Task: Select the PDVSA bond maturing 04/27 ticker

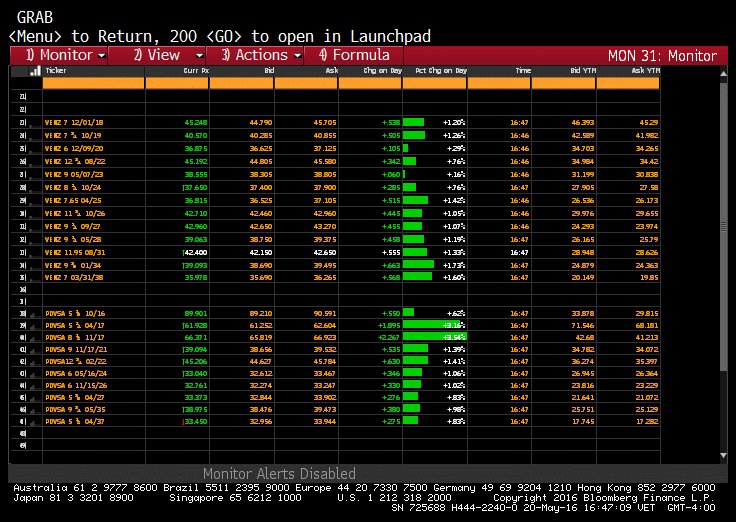Action: click(x=75, y=398)
